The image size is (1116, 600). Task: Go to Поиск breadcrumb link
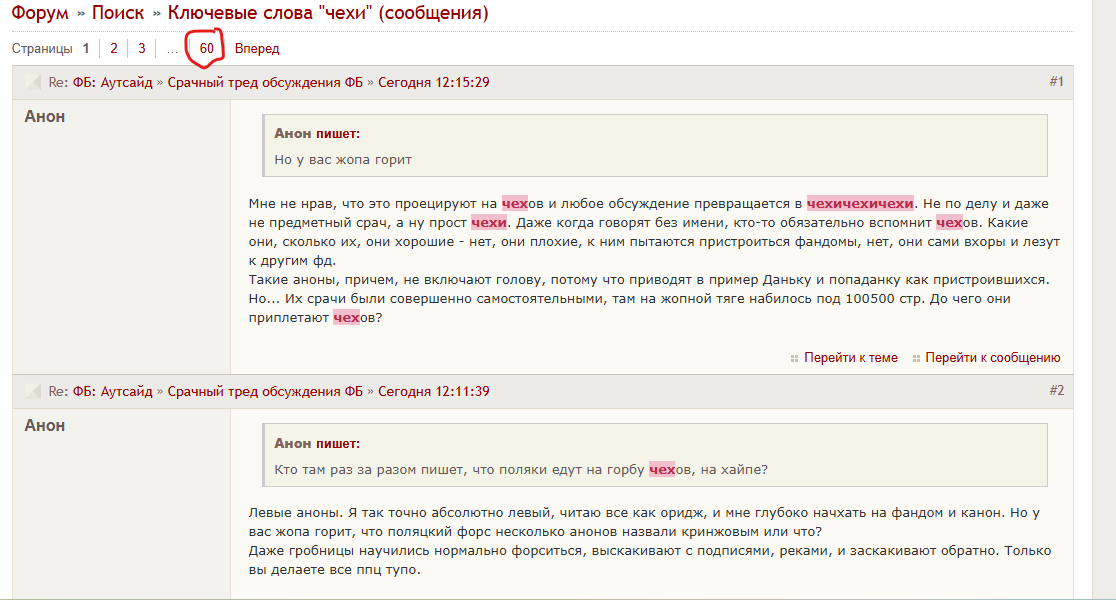(118, 13)
